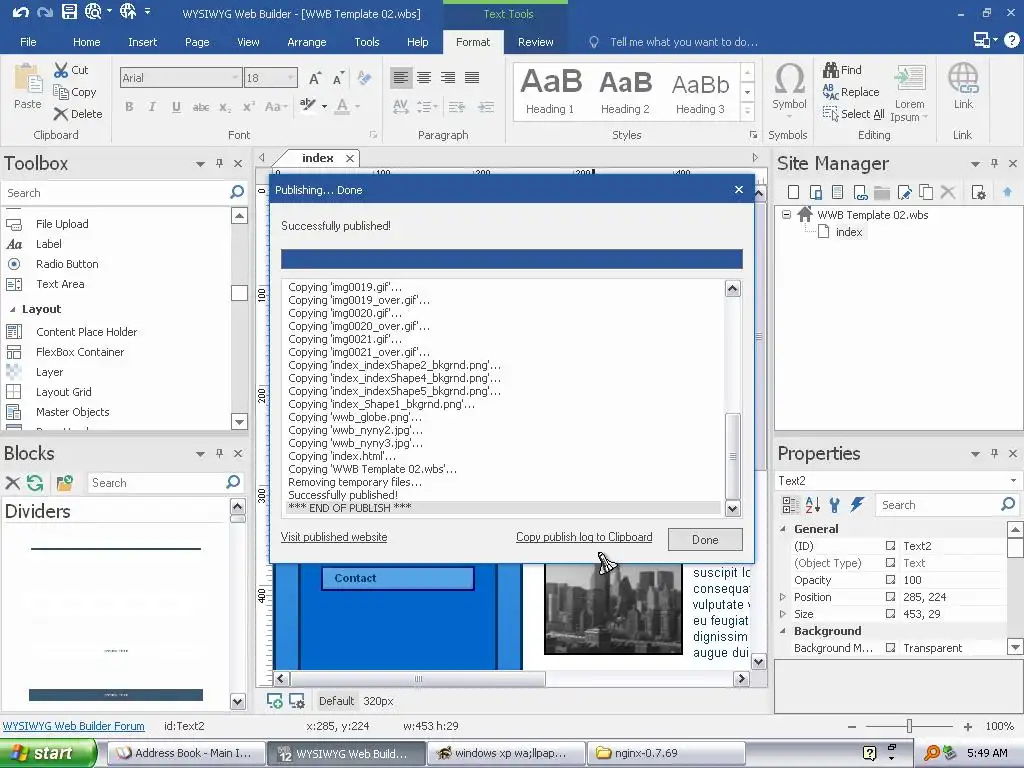Align text left in Paragraph group
The height and width of the screenshot is (768, 1024).
click(x=400, y=78)
